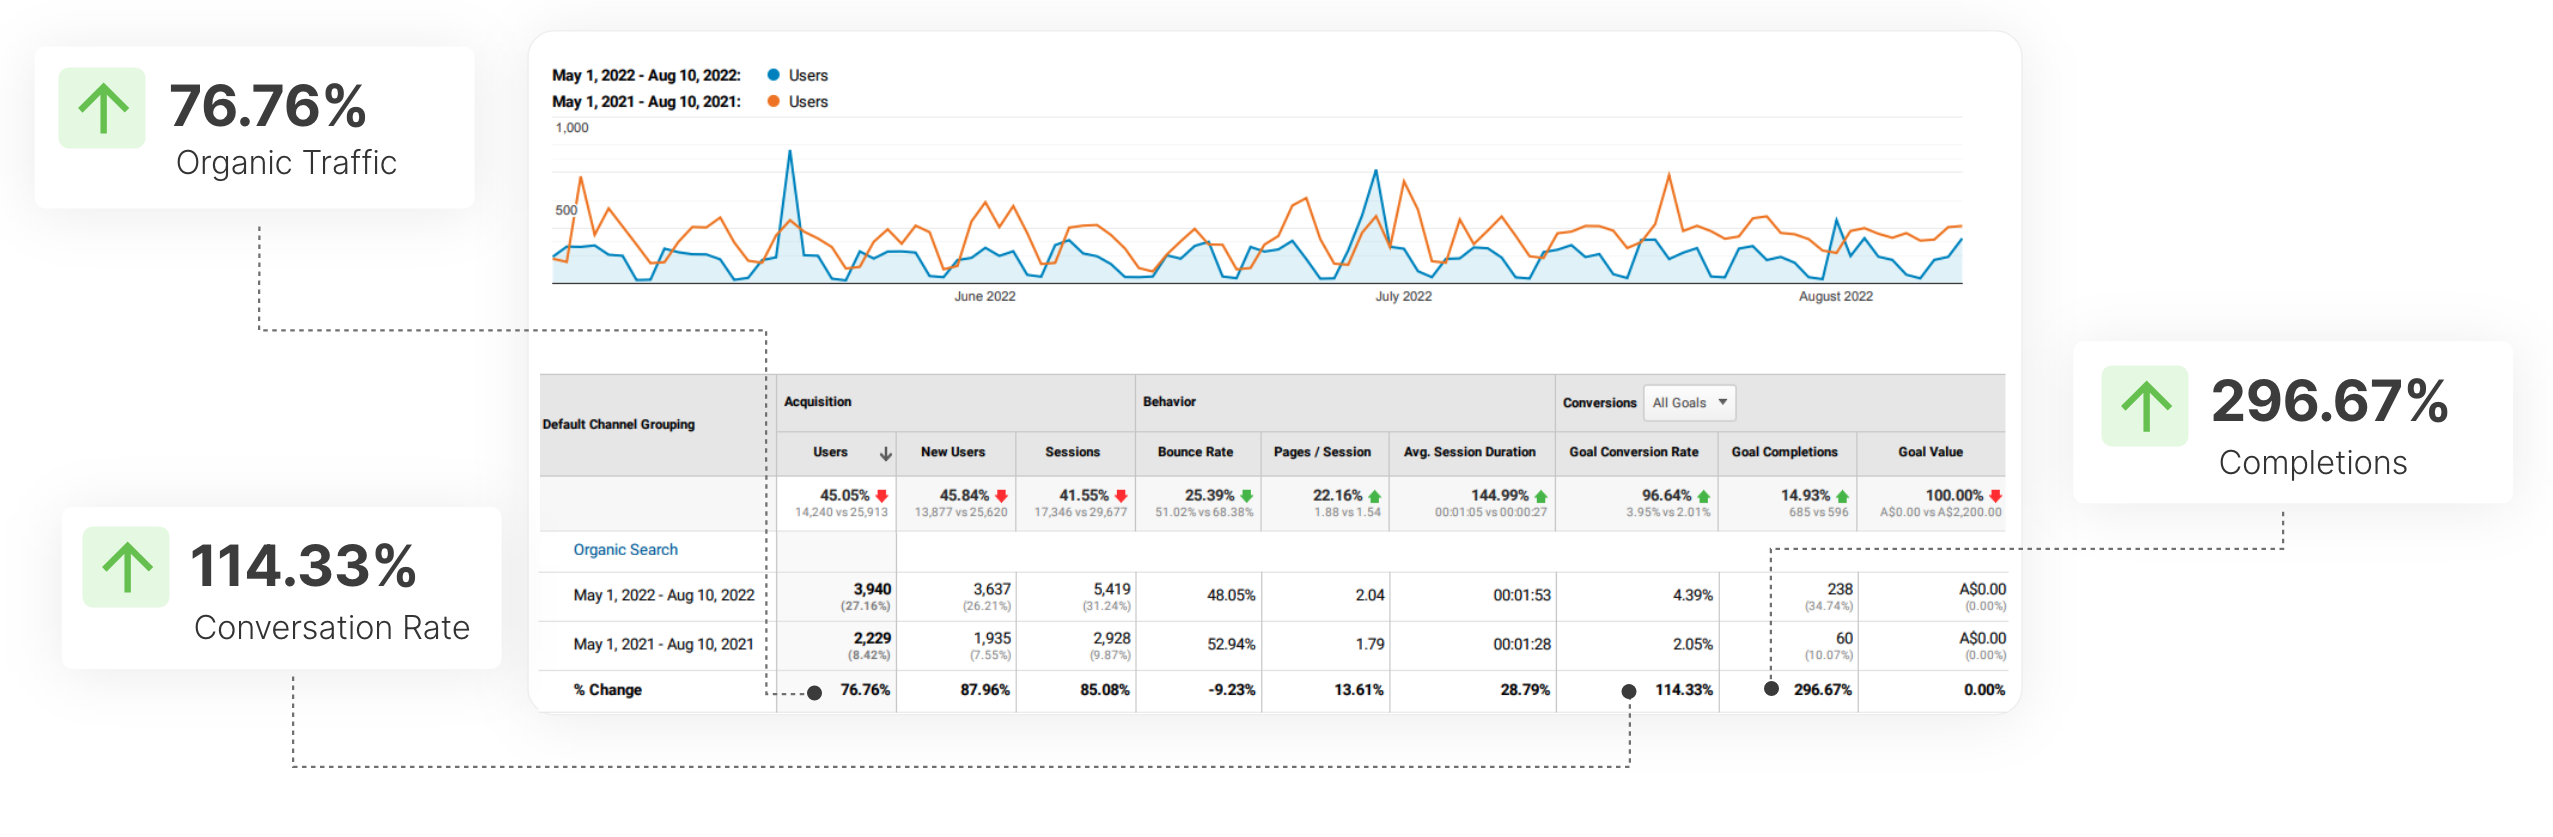Screen dimensions: 2553x837
Task: Click the orange Users legend dot for 2021
Action: click(773, 101)
